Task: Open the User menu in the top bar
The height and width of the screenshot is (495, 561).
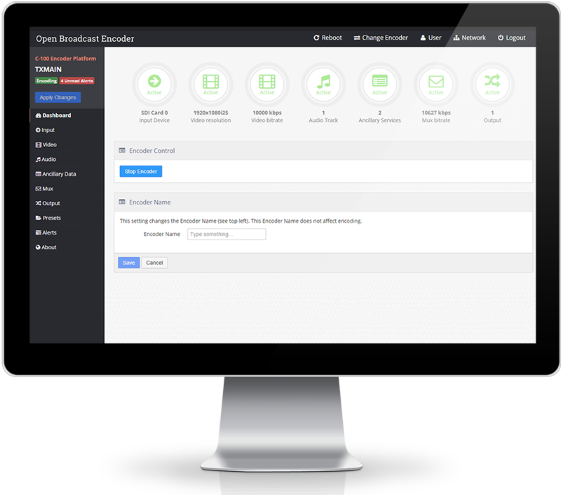Action: click(431, 38)
